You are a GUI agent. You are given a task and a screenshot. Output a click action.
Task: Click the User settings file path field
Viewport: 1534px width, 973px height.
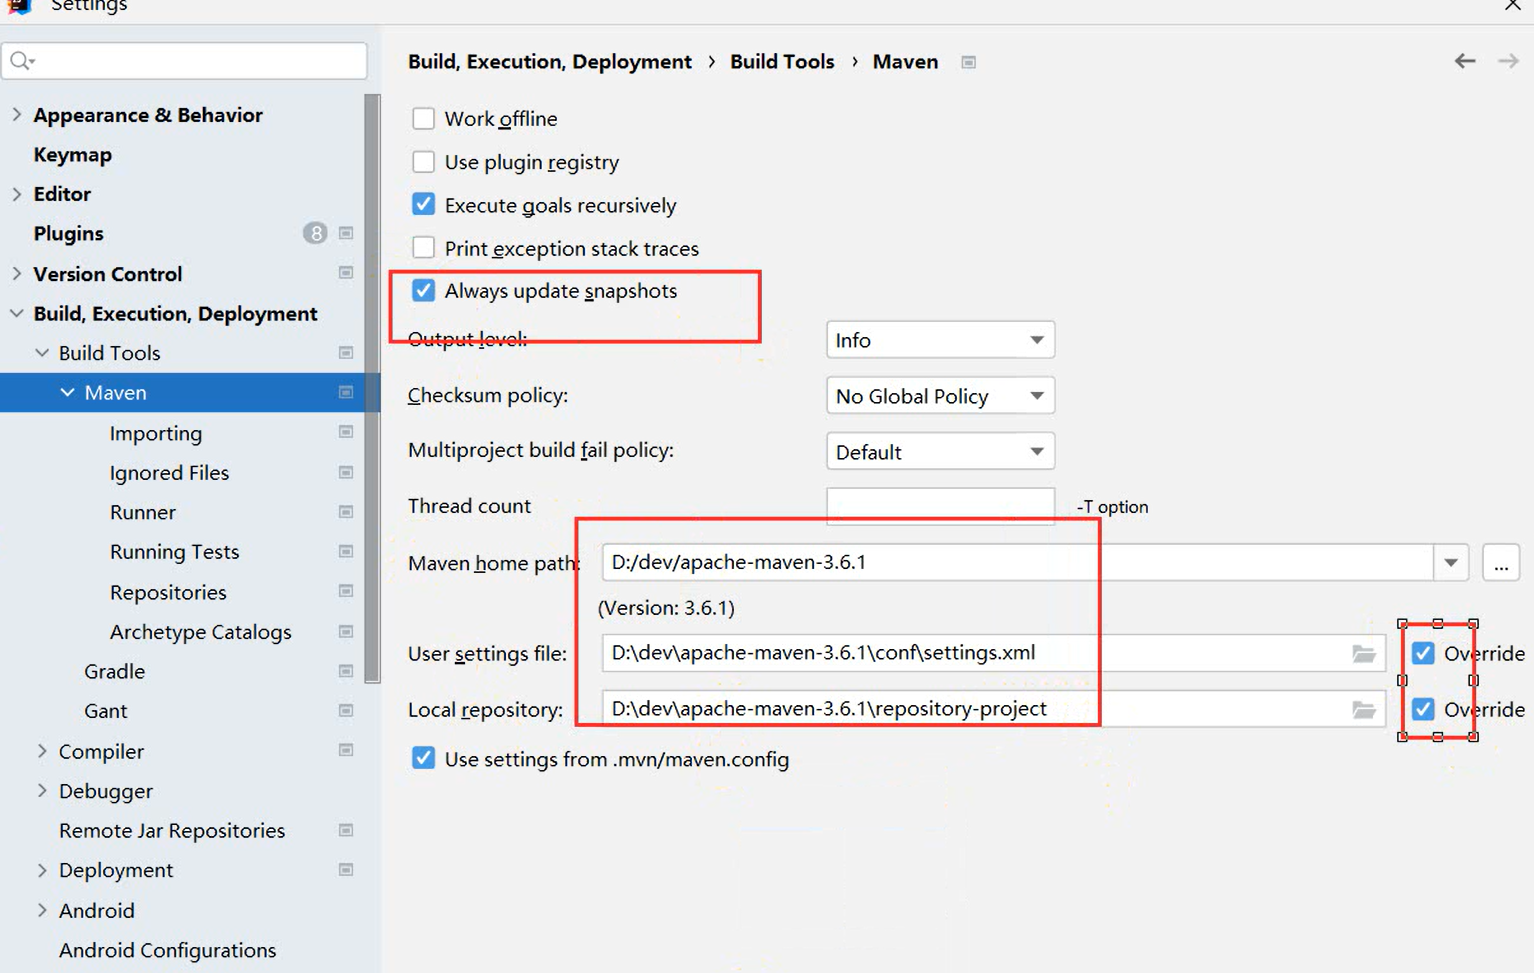coord(993,653)
